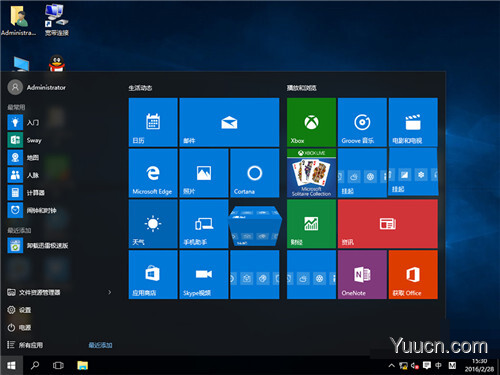
Task: Open 卸载迅雷极速版 under recently added
Action: [38, 246]
